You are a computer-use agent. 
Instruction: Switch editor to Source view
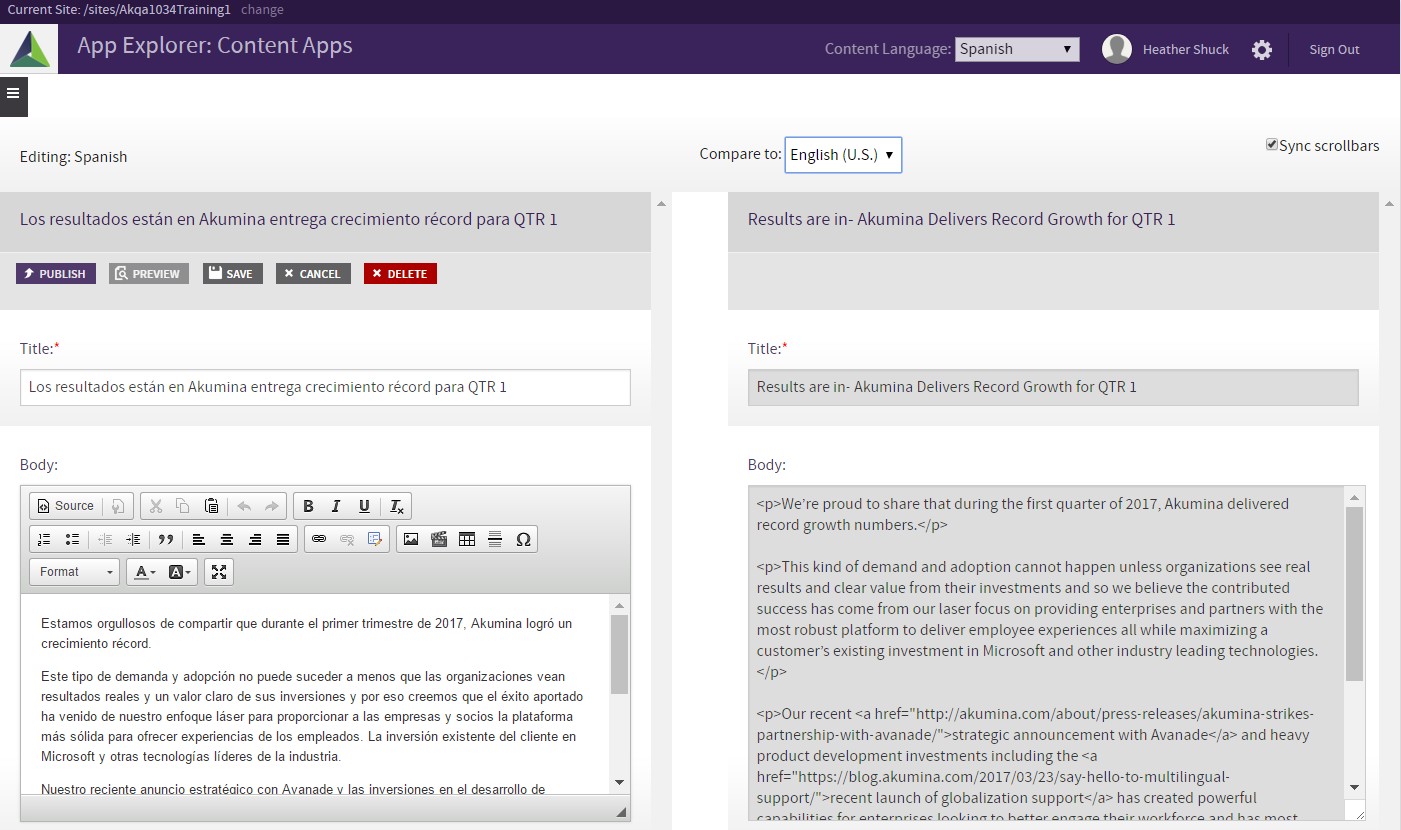[x=66, y=506]
